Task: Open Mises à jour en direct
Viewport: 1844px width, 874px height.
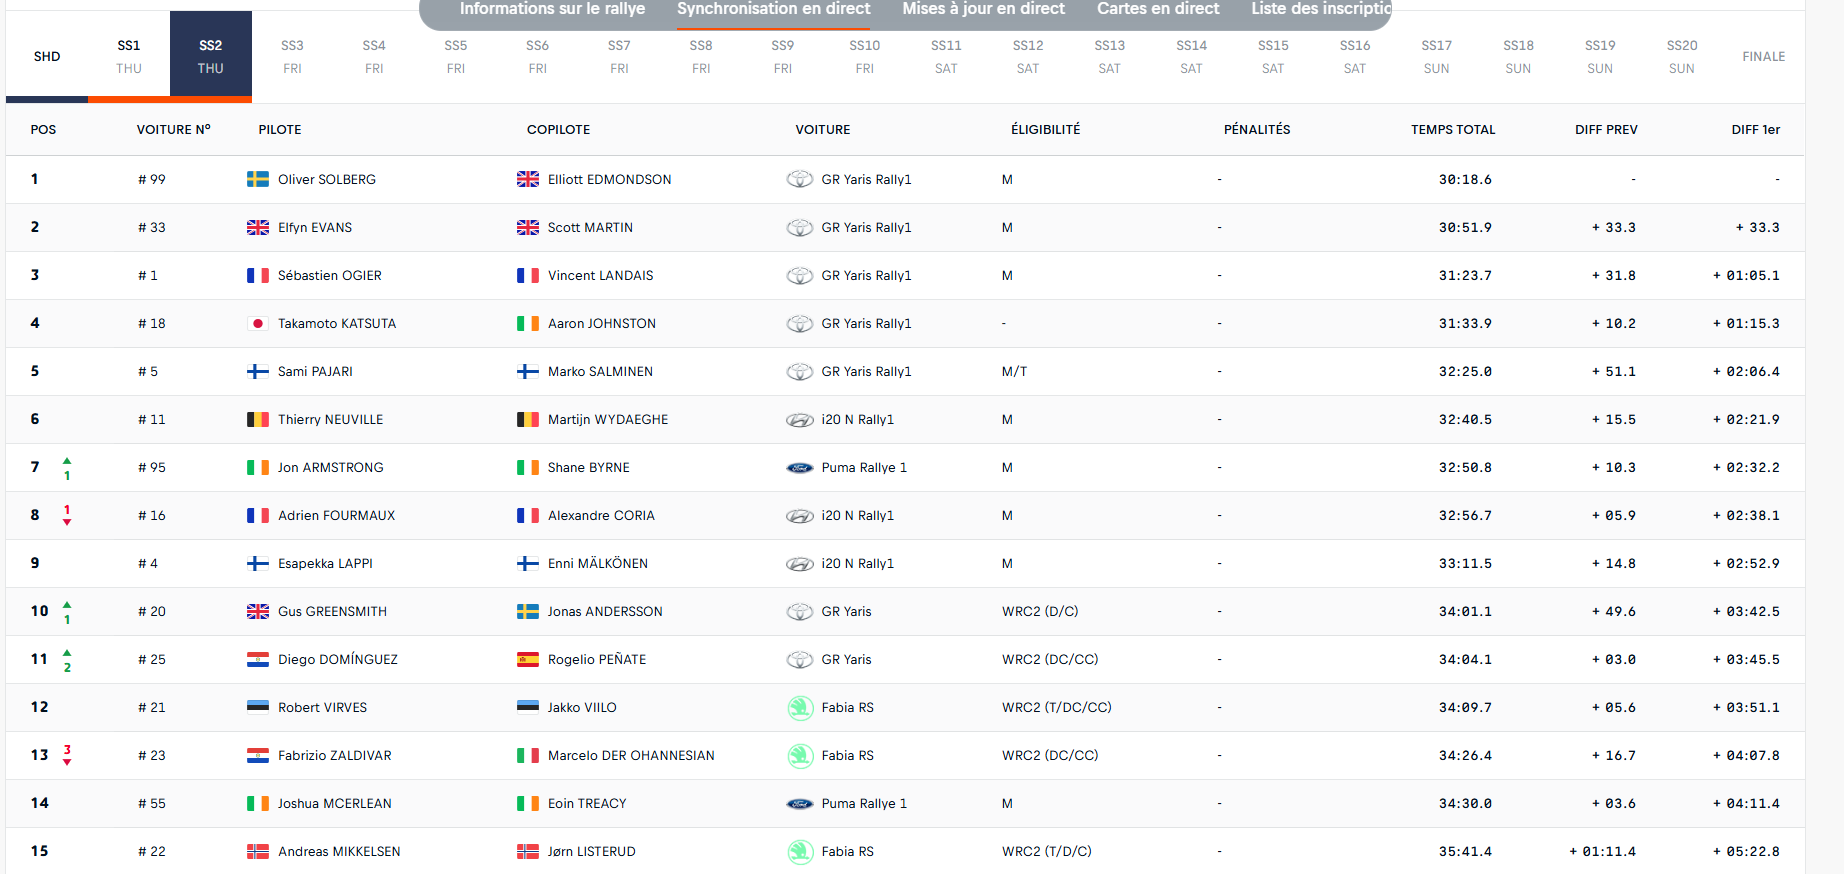Action: click(x=984, y=9)
